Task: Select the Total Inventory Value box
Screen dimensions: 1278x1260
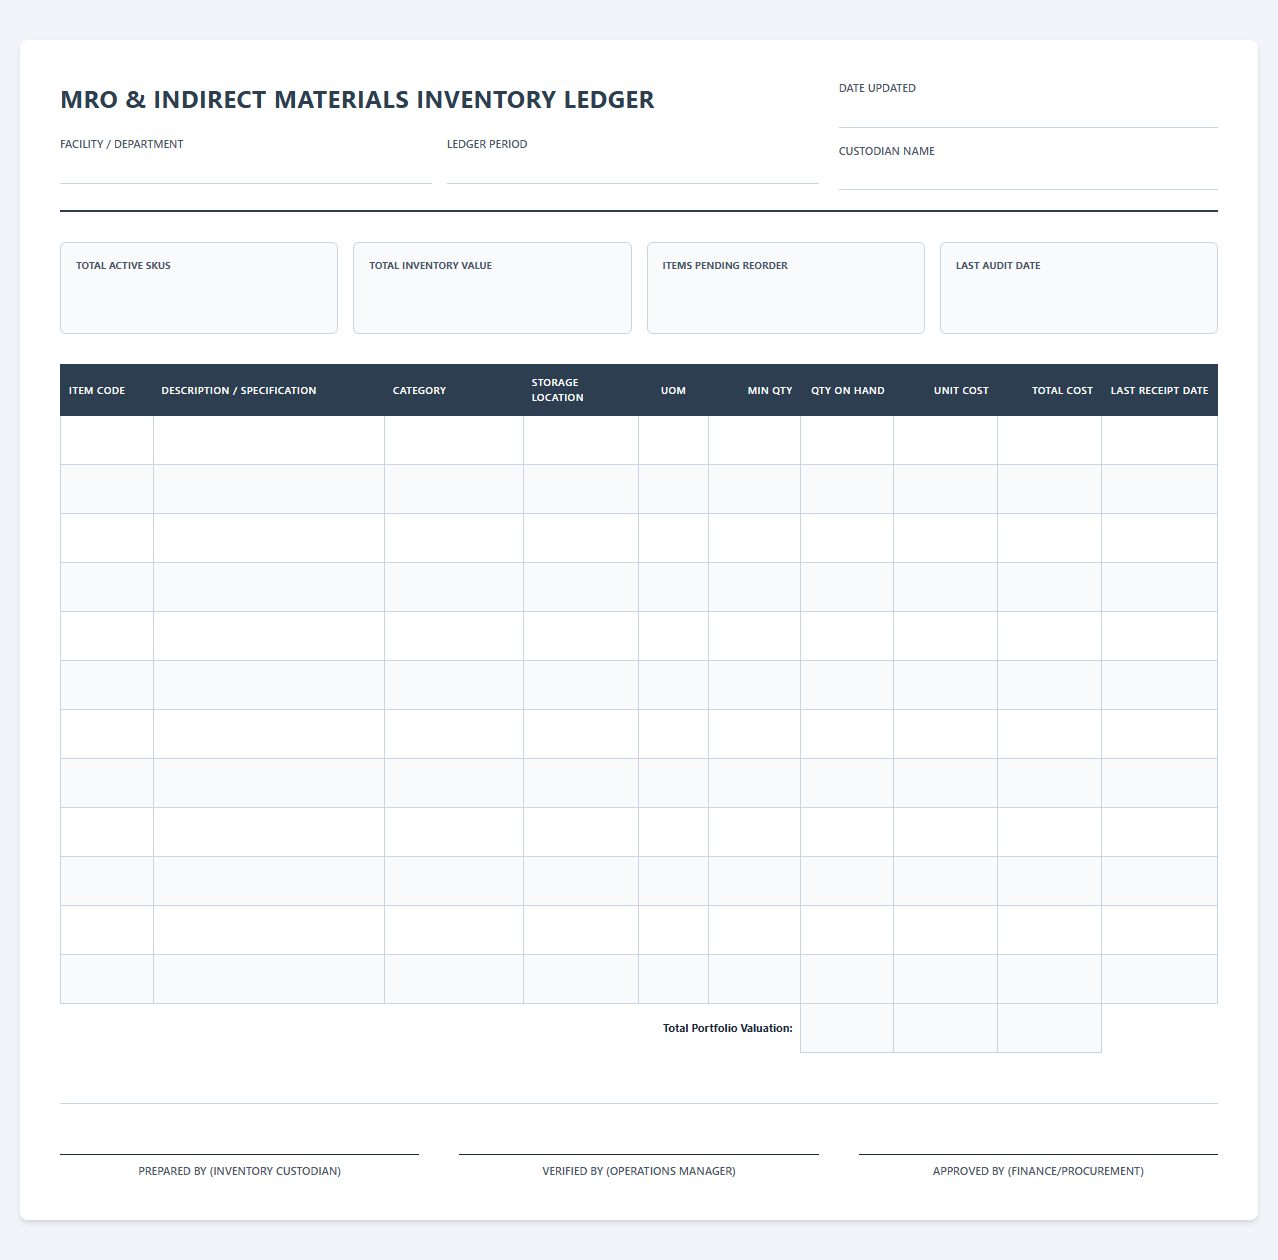Action: [492, 288]
